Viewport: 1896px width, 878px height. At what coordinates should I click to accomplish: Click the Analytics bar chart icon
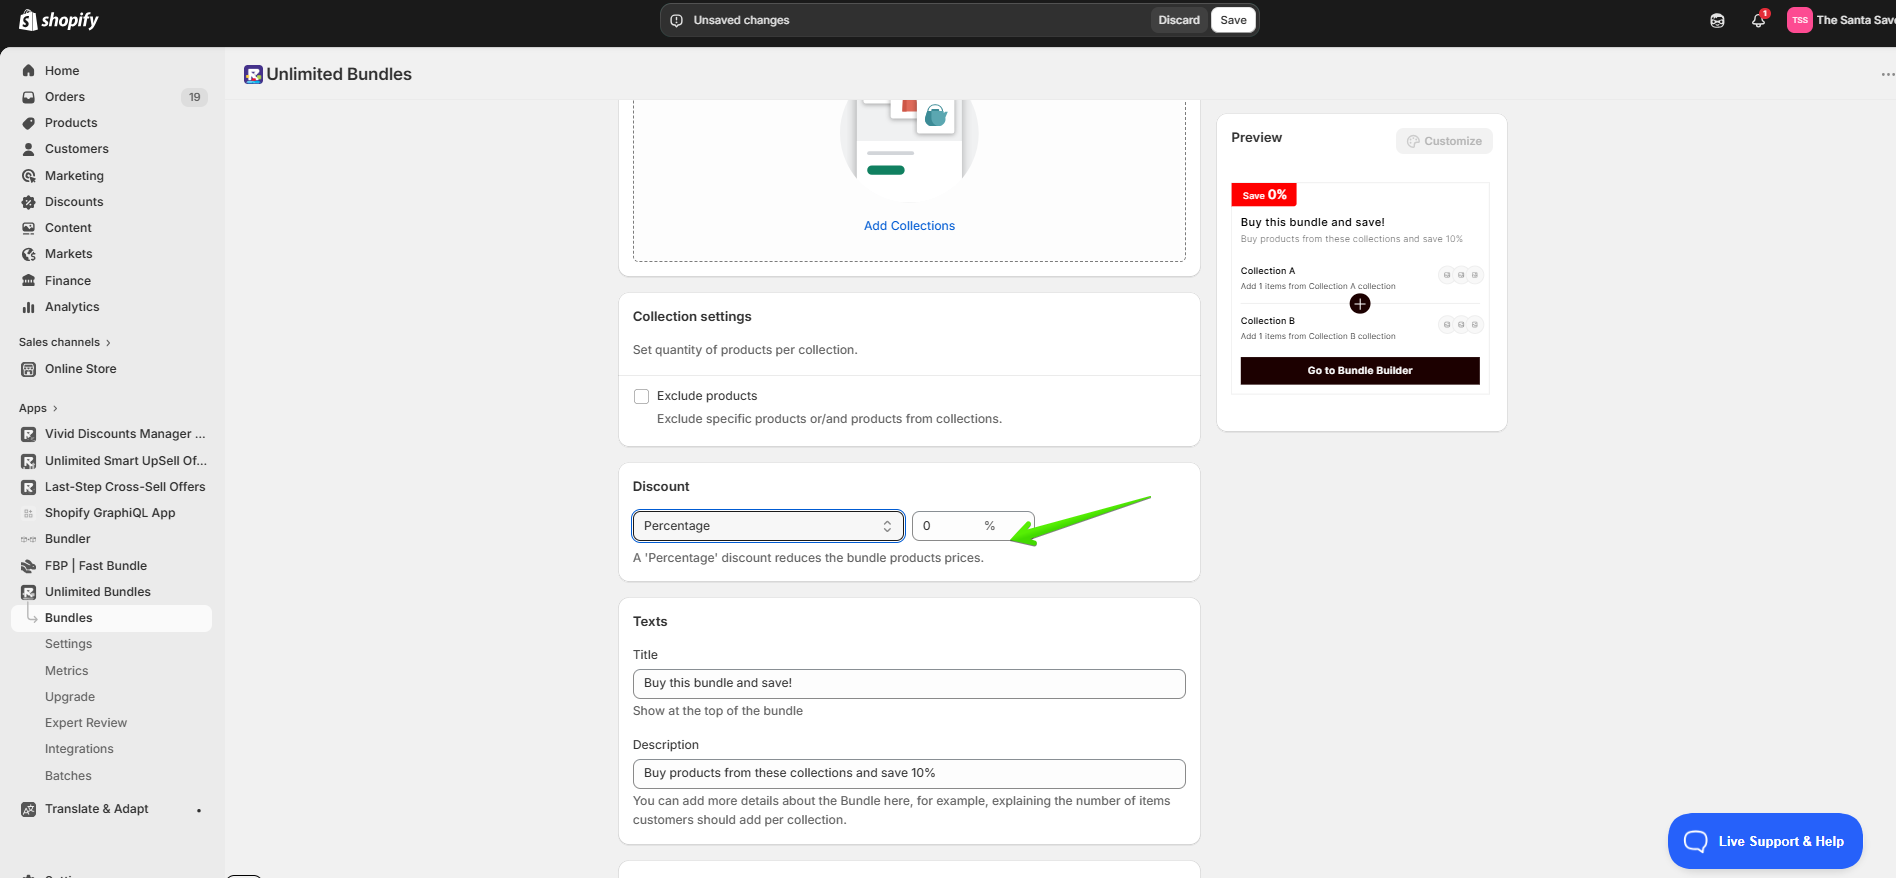pyautogui.click(x=29, y=307)
